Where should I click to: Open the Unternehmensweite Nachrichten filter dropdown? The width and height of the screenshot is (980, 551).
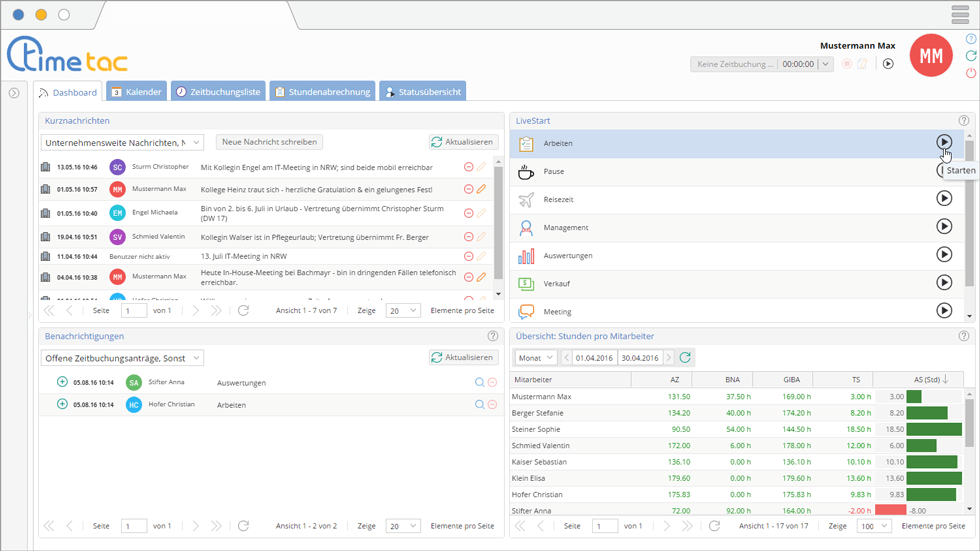pyautogui.click(x=122, y=142)
